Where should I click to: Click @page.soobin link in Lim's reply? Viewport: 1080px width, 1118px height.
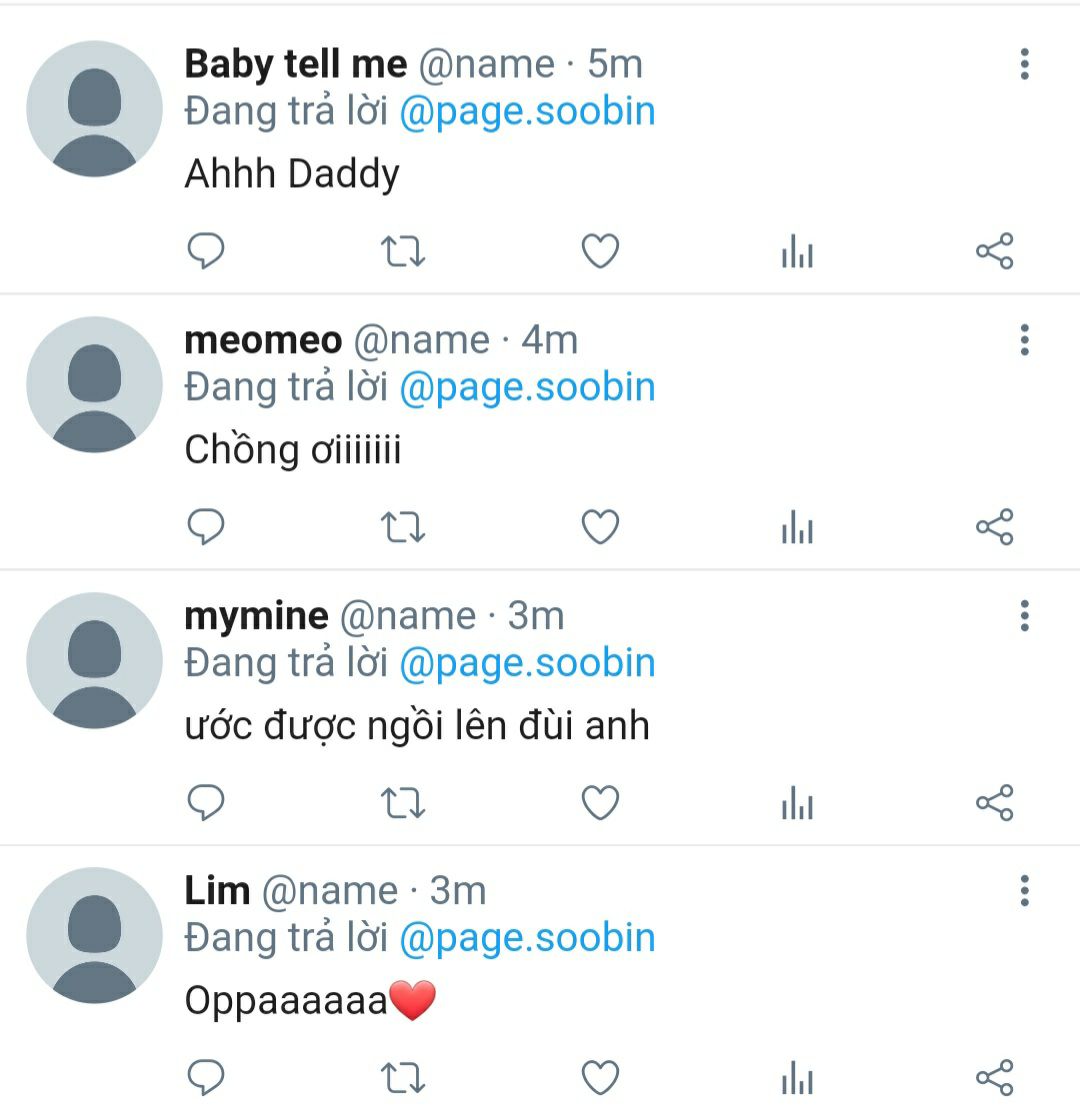point(527,938)
